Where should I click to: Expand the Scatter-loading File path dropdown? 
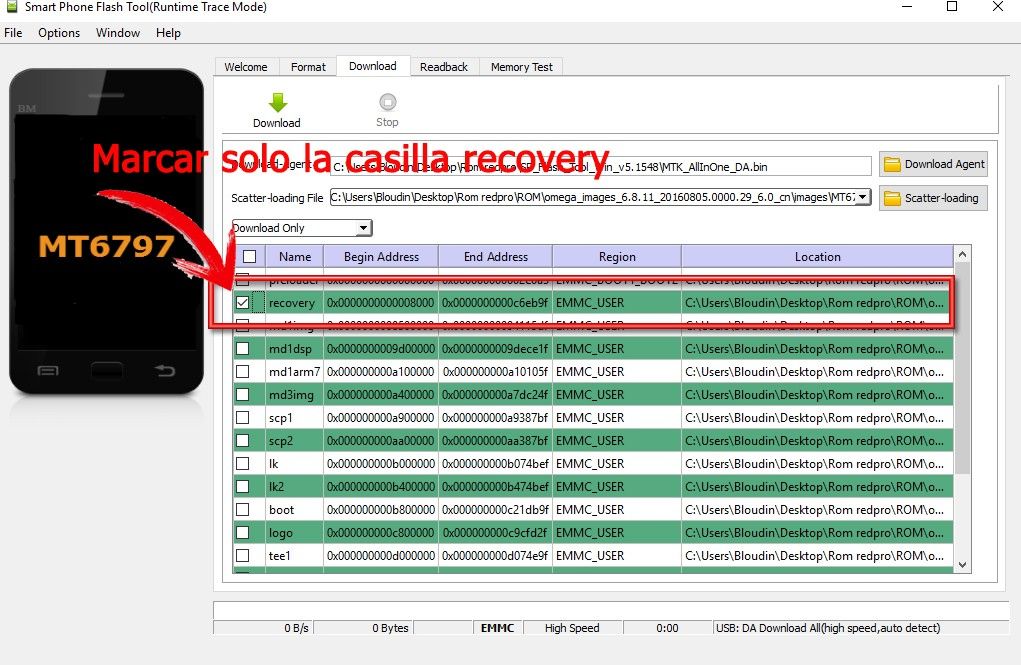pos(862,197)
